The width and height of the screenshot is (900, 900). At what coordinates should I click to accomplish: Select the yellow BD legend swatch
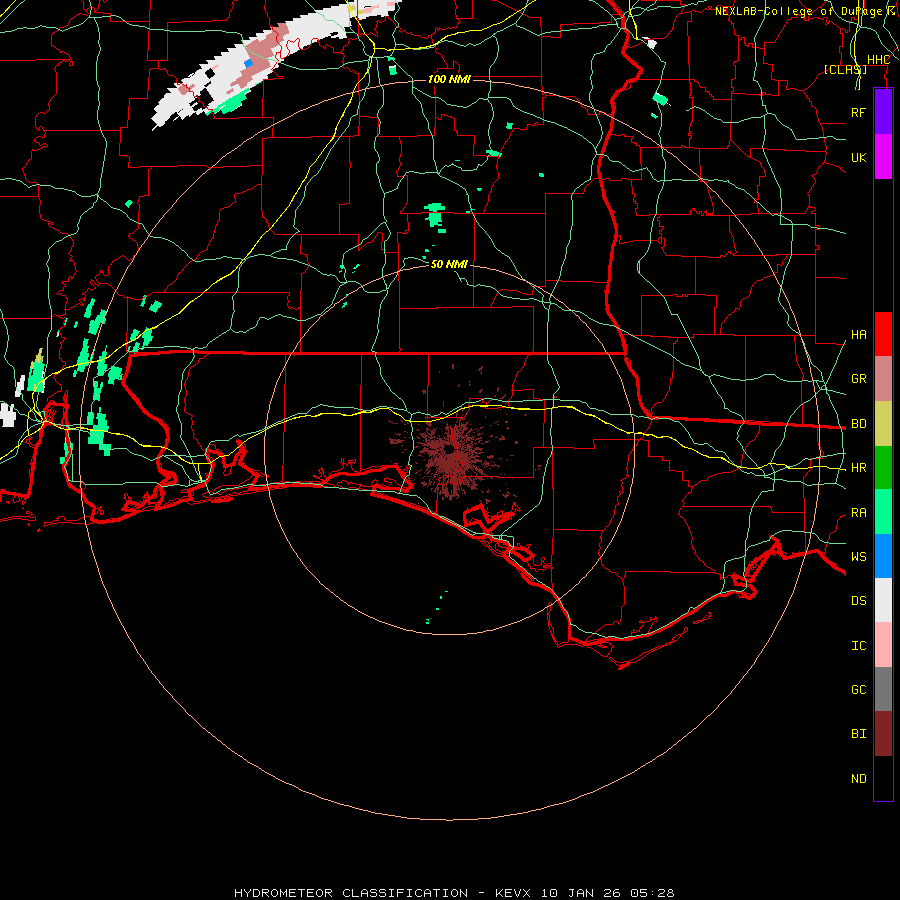(883, 424)
